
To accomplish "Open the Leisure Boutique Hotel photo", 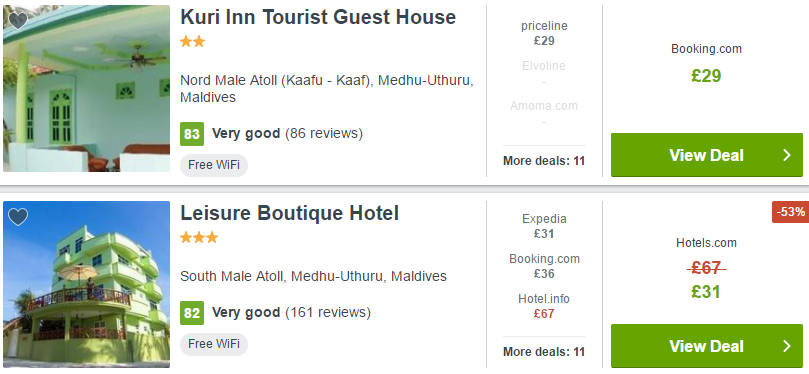I will pyautogui.click(x=86, y=284).
